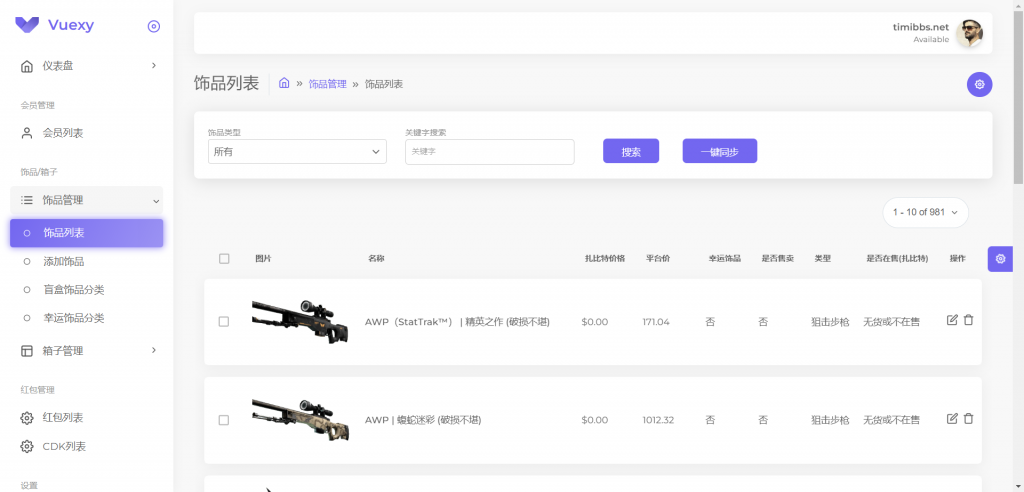
Task: Tick the select-all checkbox in table header
Action: [224, 259]
